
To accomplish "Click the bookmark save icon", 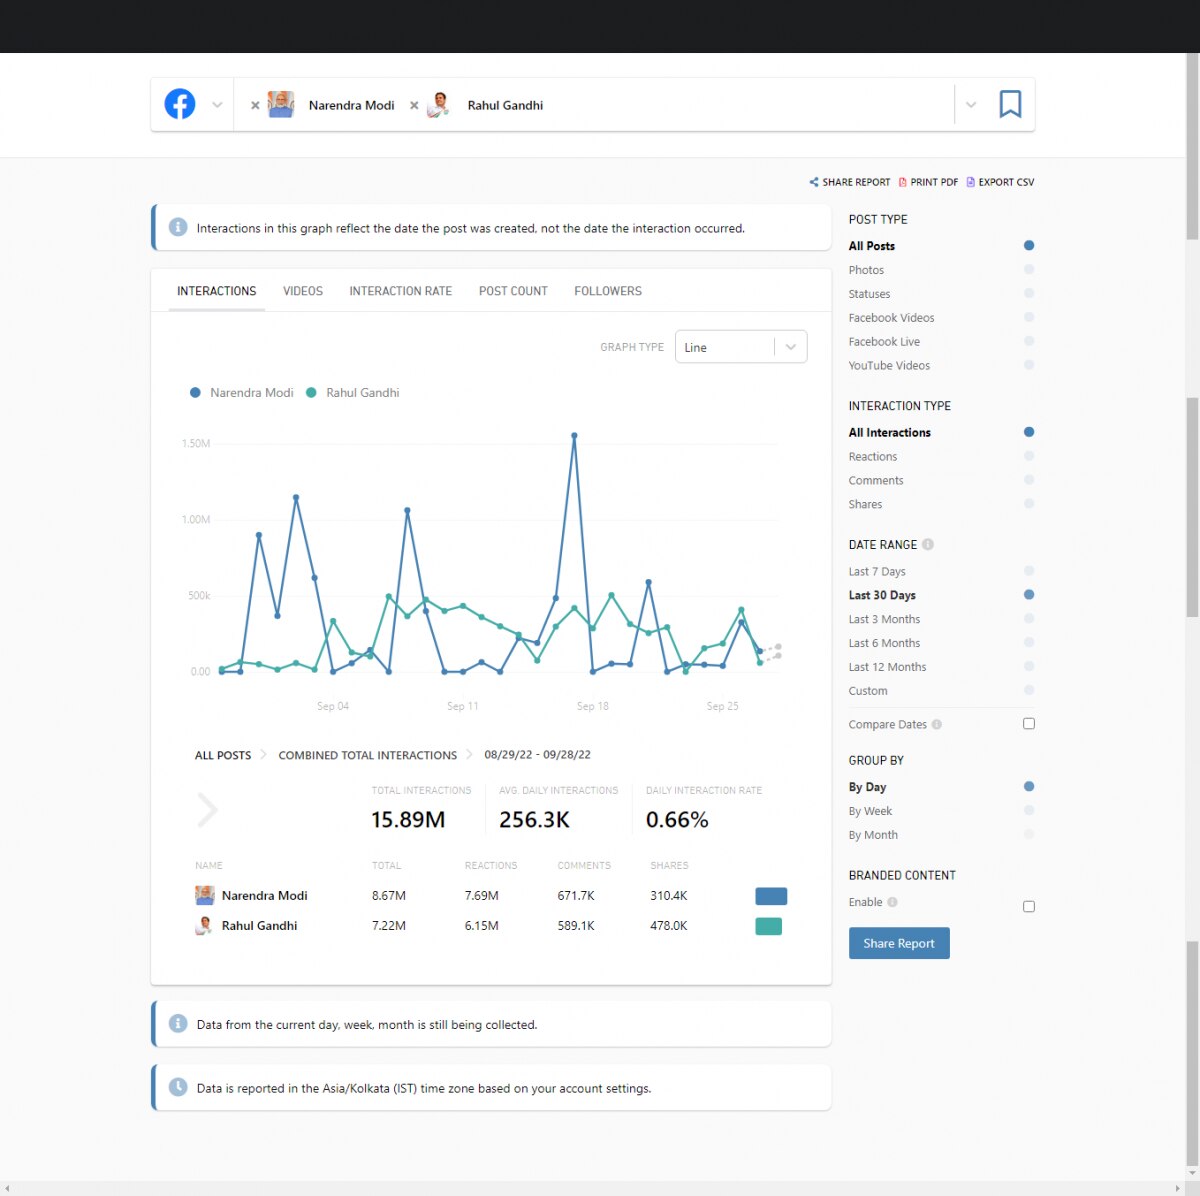I will pos(1010,104).
